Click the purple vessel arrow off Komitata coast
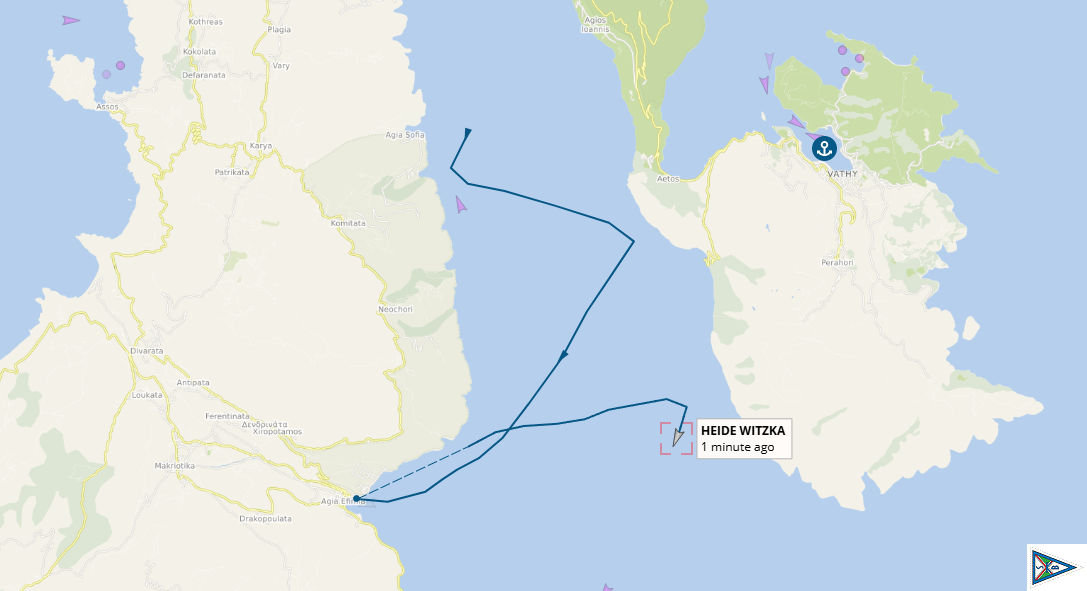Viewport: 1087px width, 591px height. 460,204
